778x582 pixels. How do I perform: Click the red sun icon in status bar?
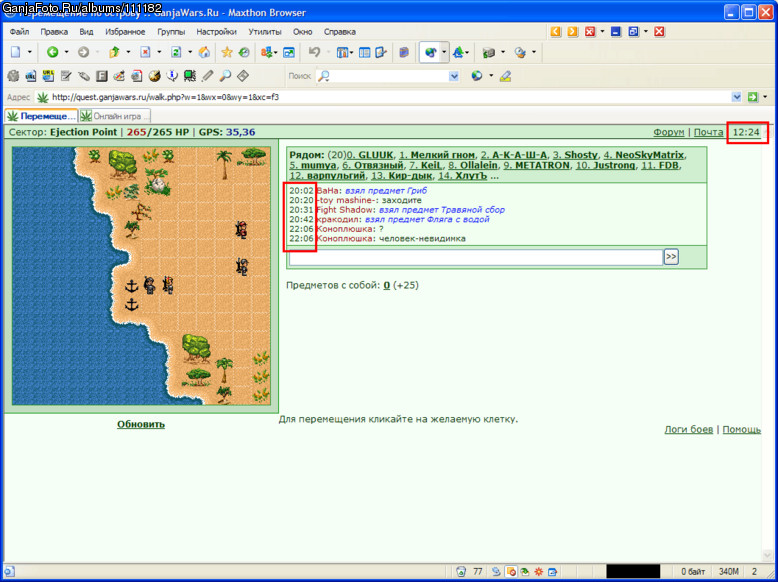(538, 571)
